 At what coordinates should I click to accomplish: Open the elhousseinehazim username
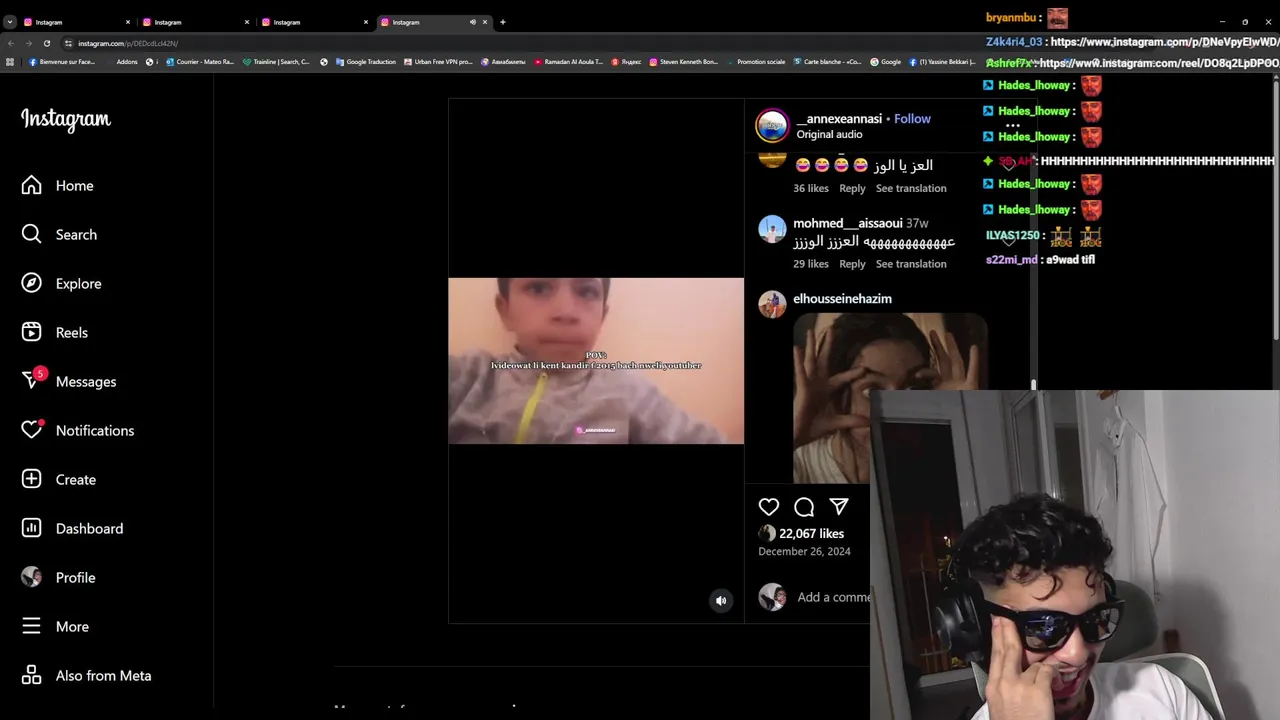tap(842, 299)
